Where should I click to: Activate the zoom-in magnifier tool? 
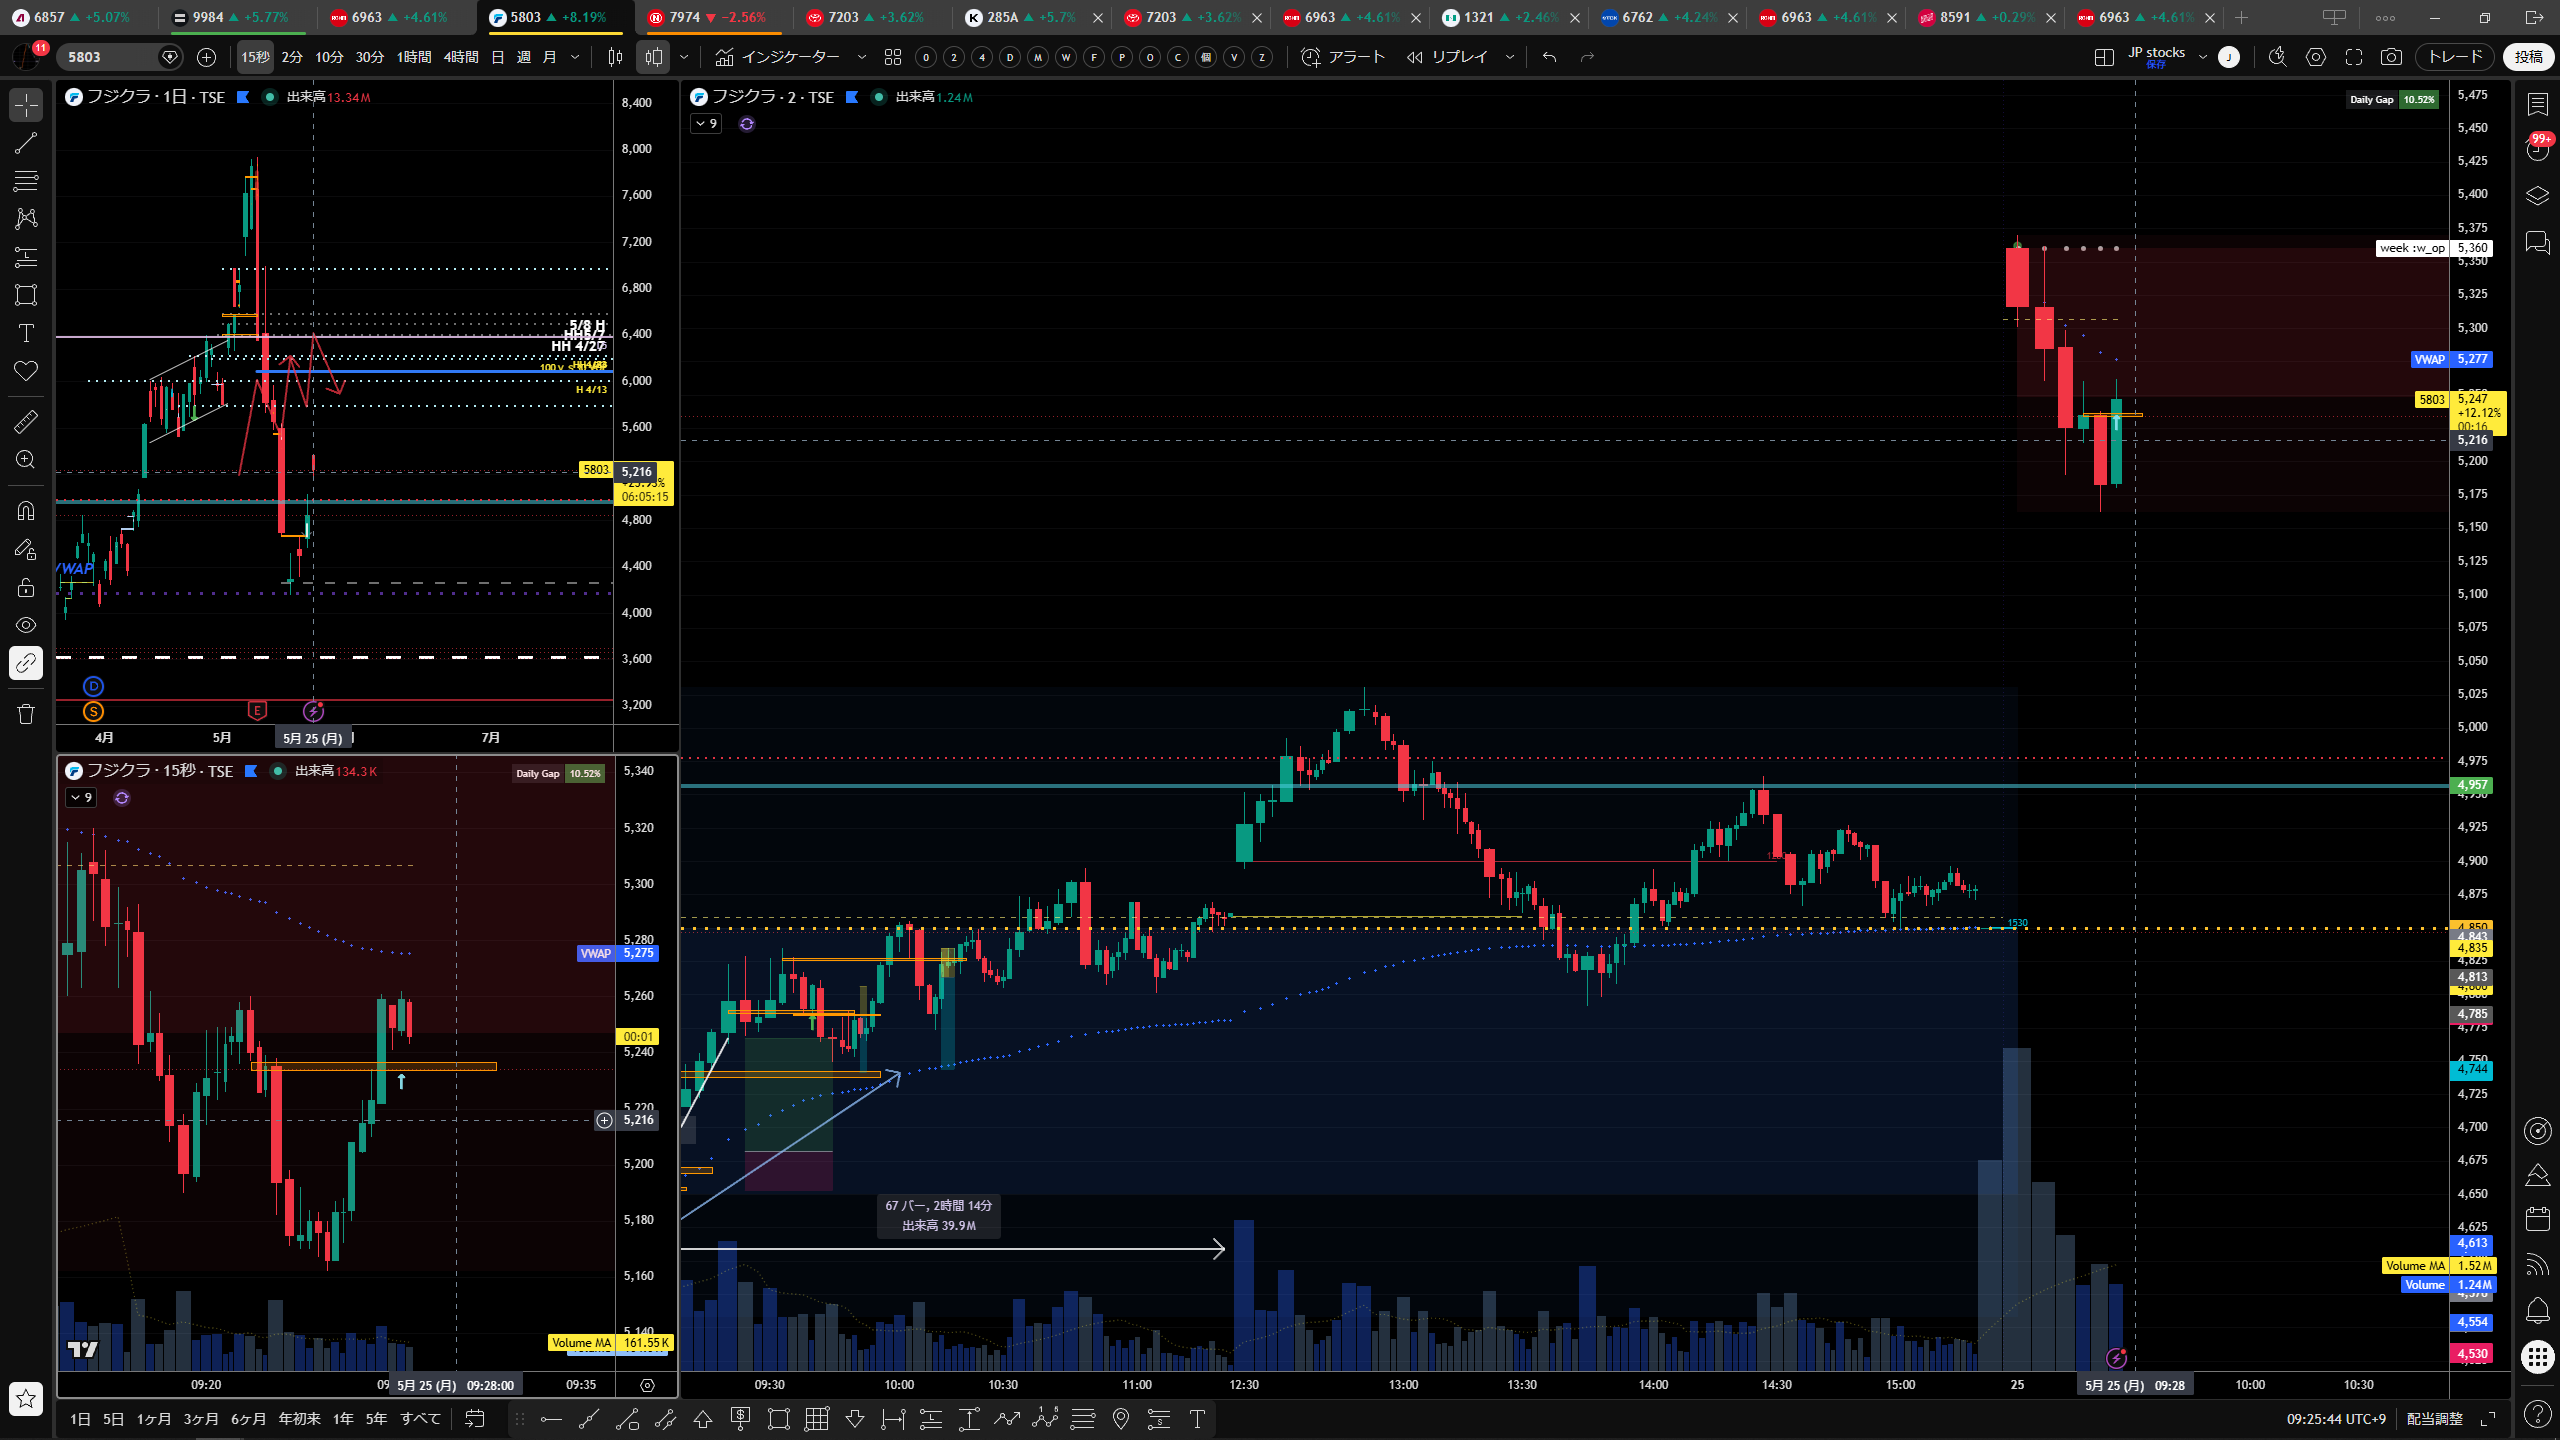tap(26, 460)
